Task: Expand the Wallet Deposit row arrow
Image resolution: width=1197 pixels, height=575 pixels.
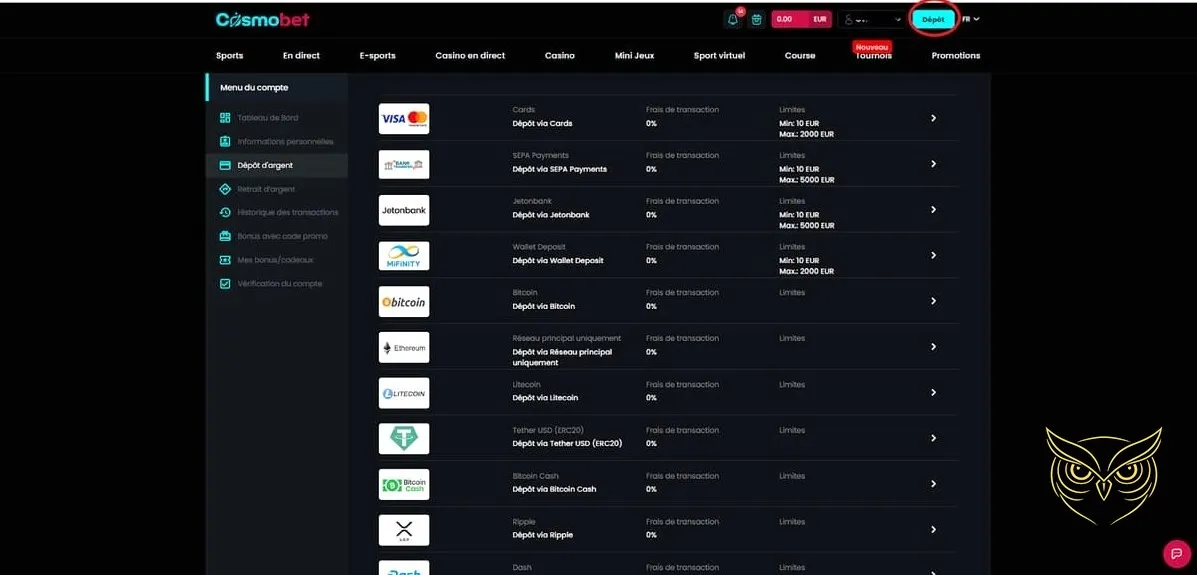Action: (x=933, y=256)
